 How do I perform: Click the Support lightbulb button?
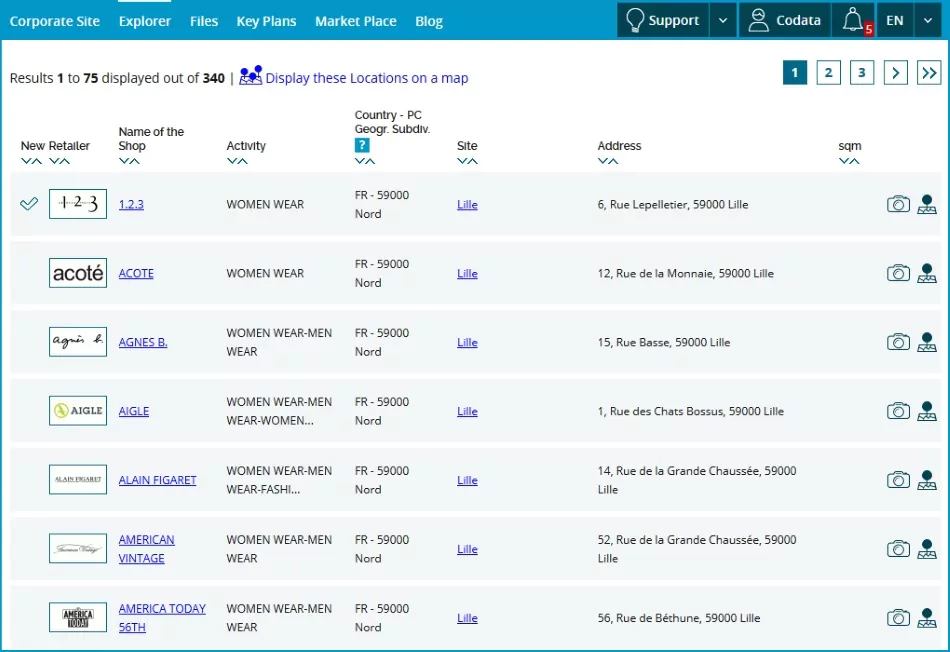tap(663, 21)
